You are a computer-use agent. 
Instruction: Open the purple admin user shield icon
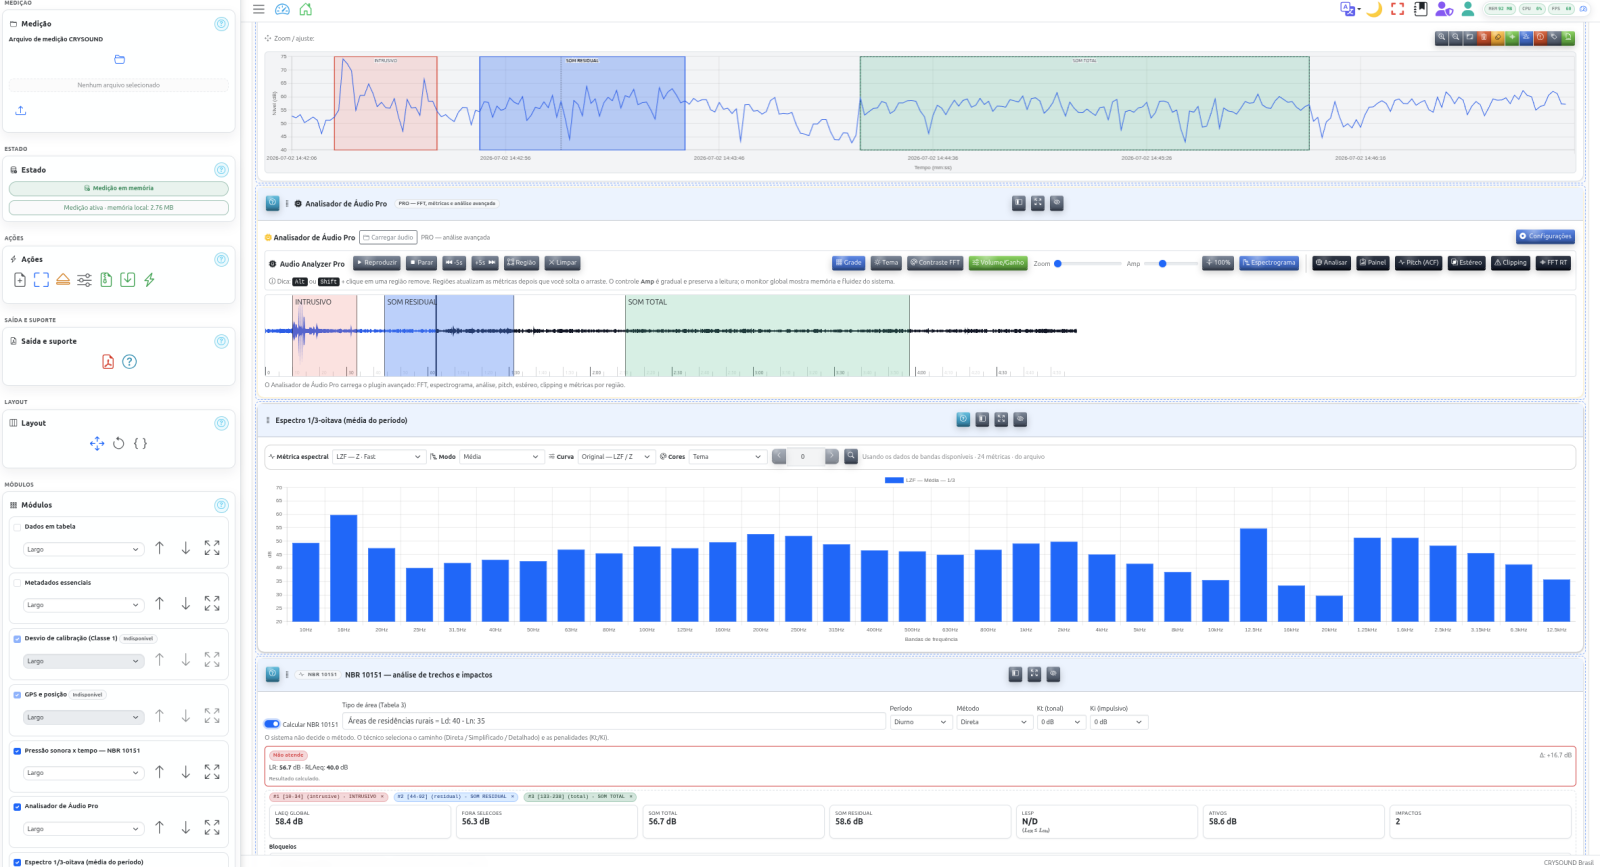(x=1444, y=9)
